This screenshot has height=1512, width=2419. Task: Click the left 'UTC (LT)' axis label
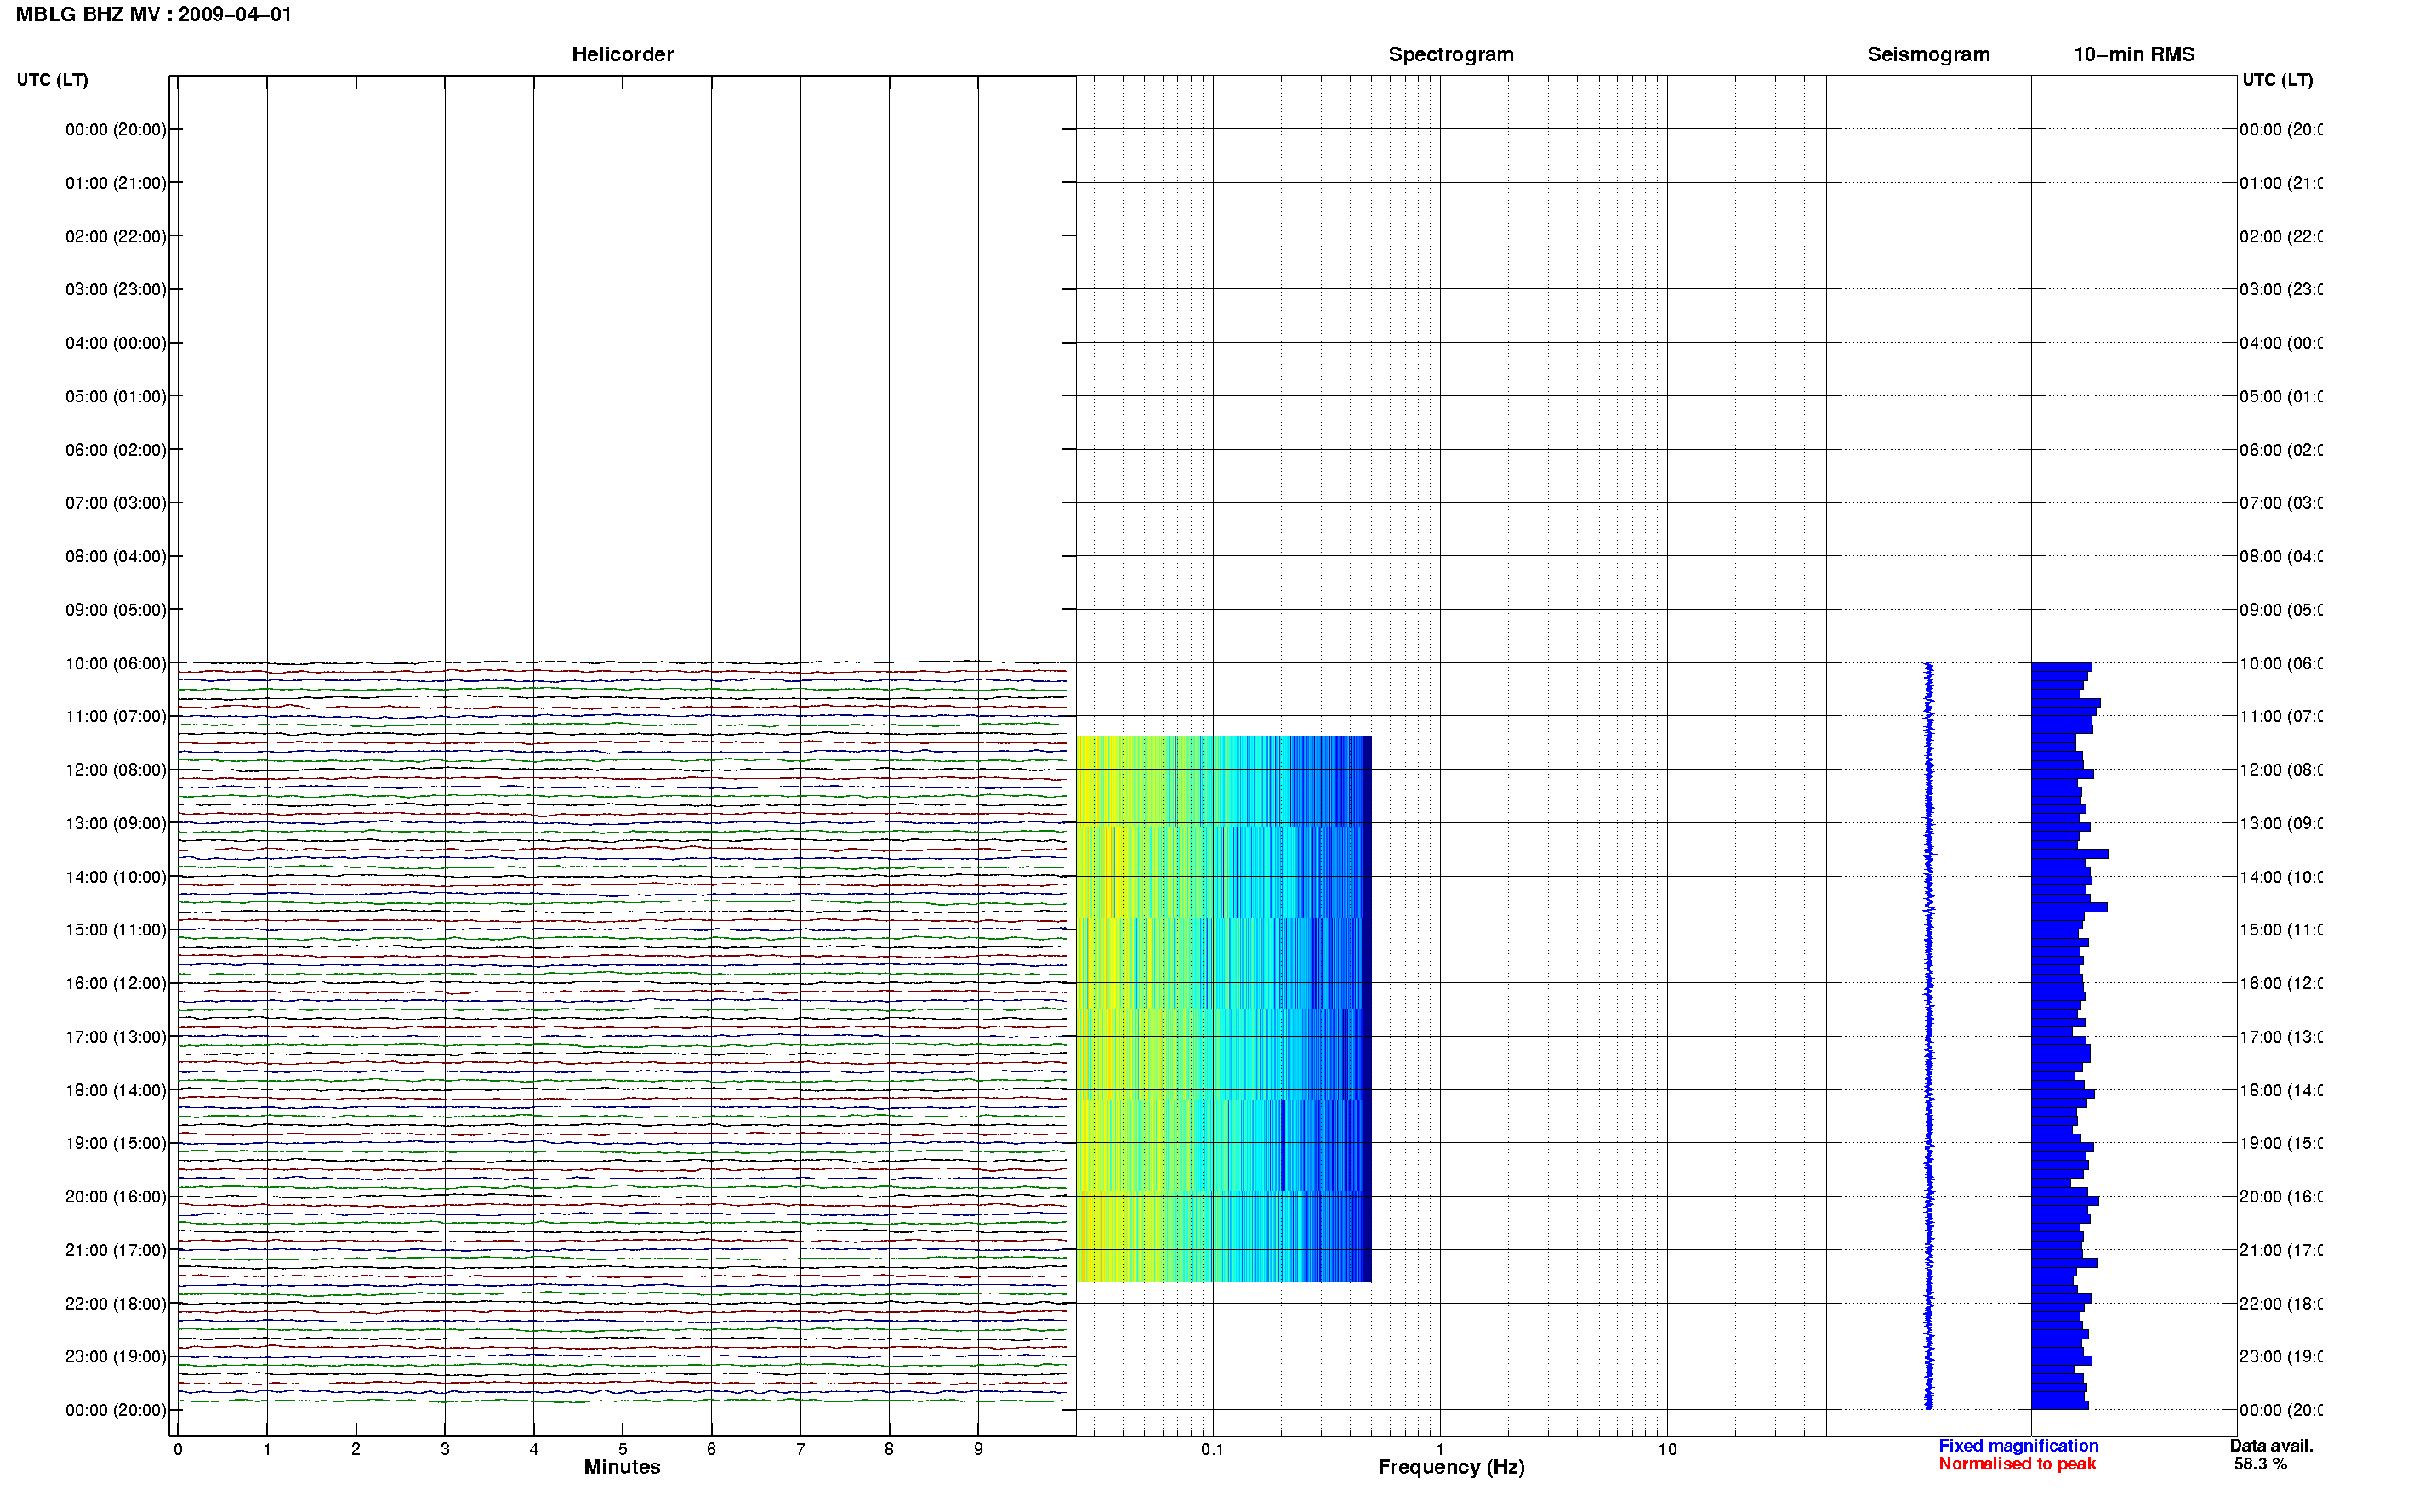coord(52,80)
